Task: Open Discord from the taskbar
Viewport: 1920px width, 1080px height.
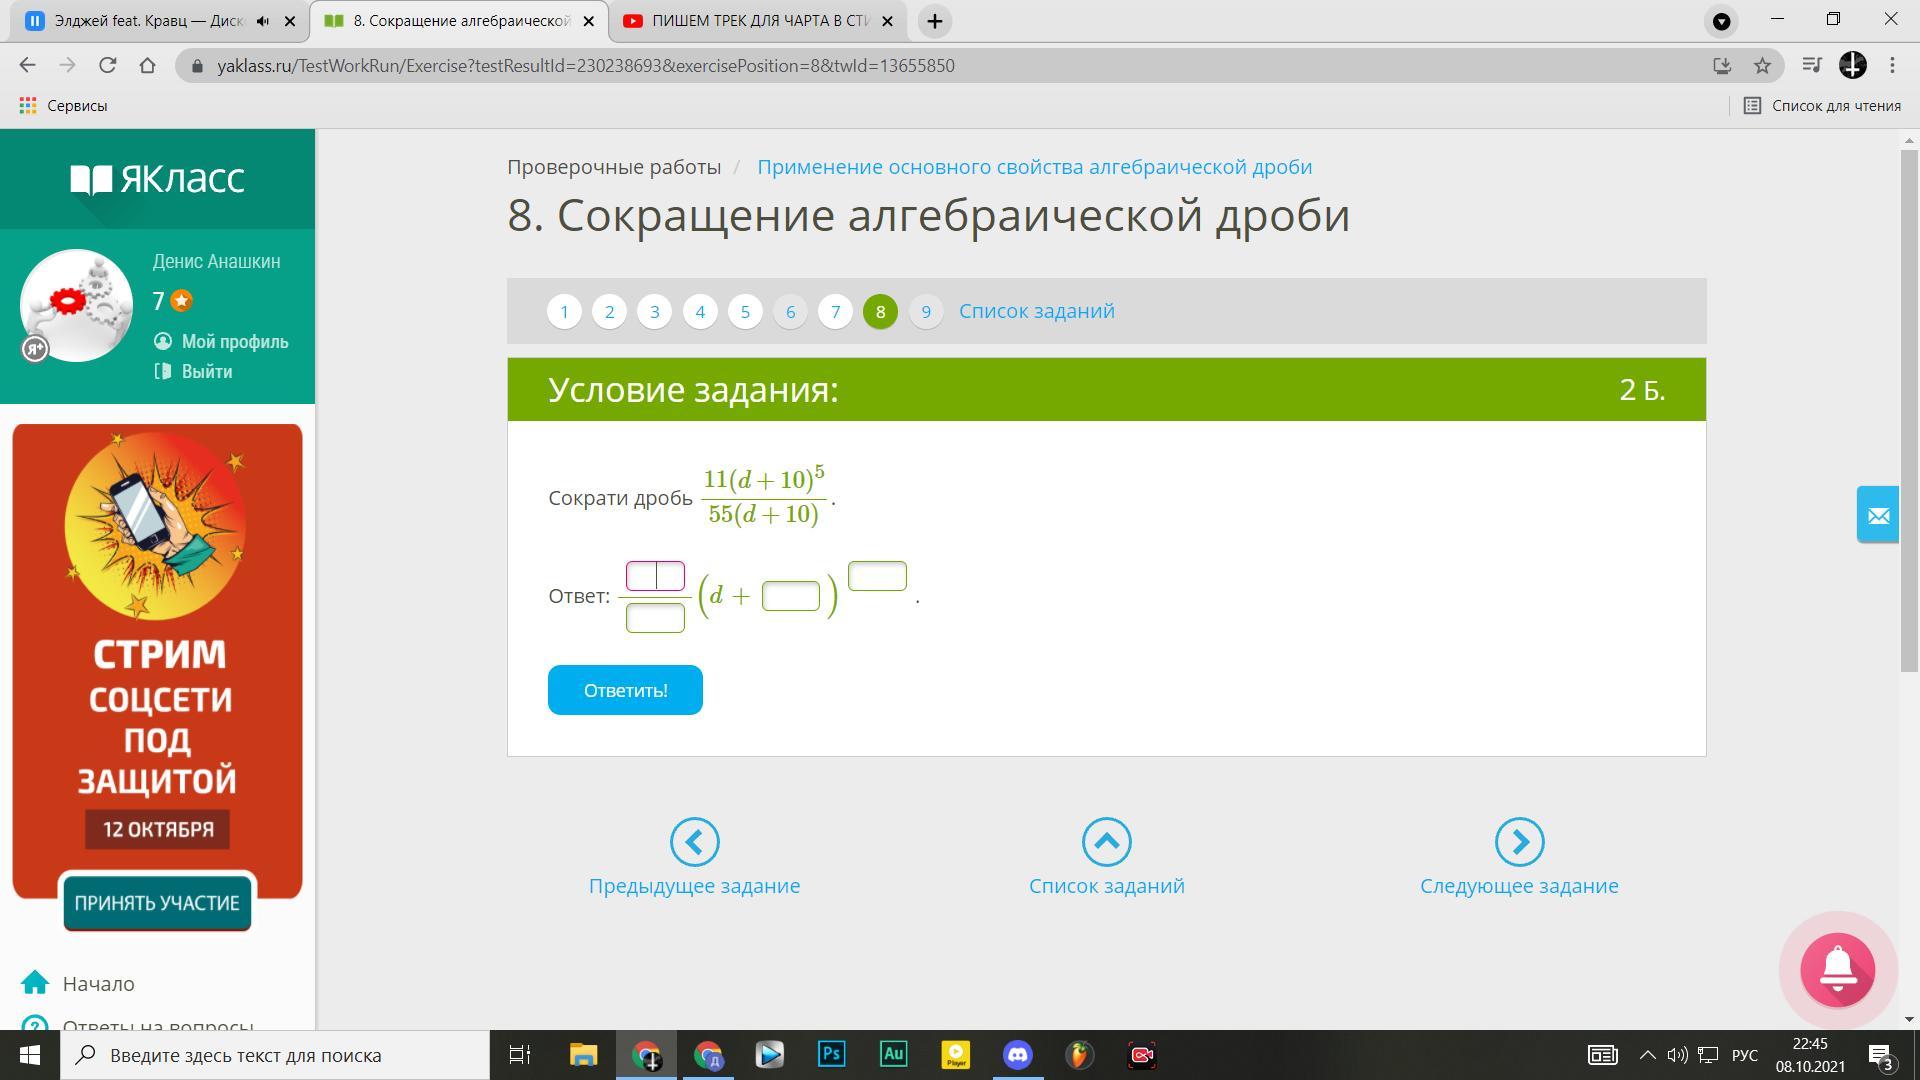Action: [x=1017, y=1055]
